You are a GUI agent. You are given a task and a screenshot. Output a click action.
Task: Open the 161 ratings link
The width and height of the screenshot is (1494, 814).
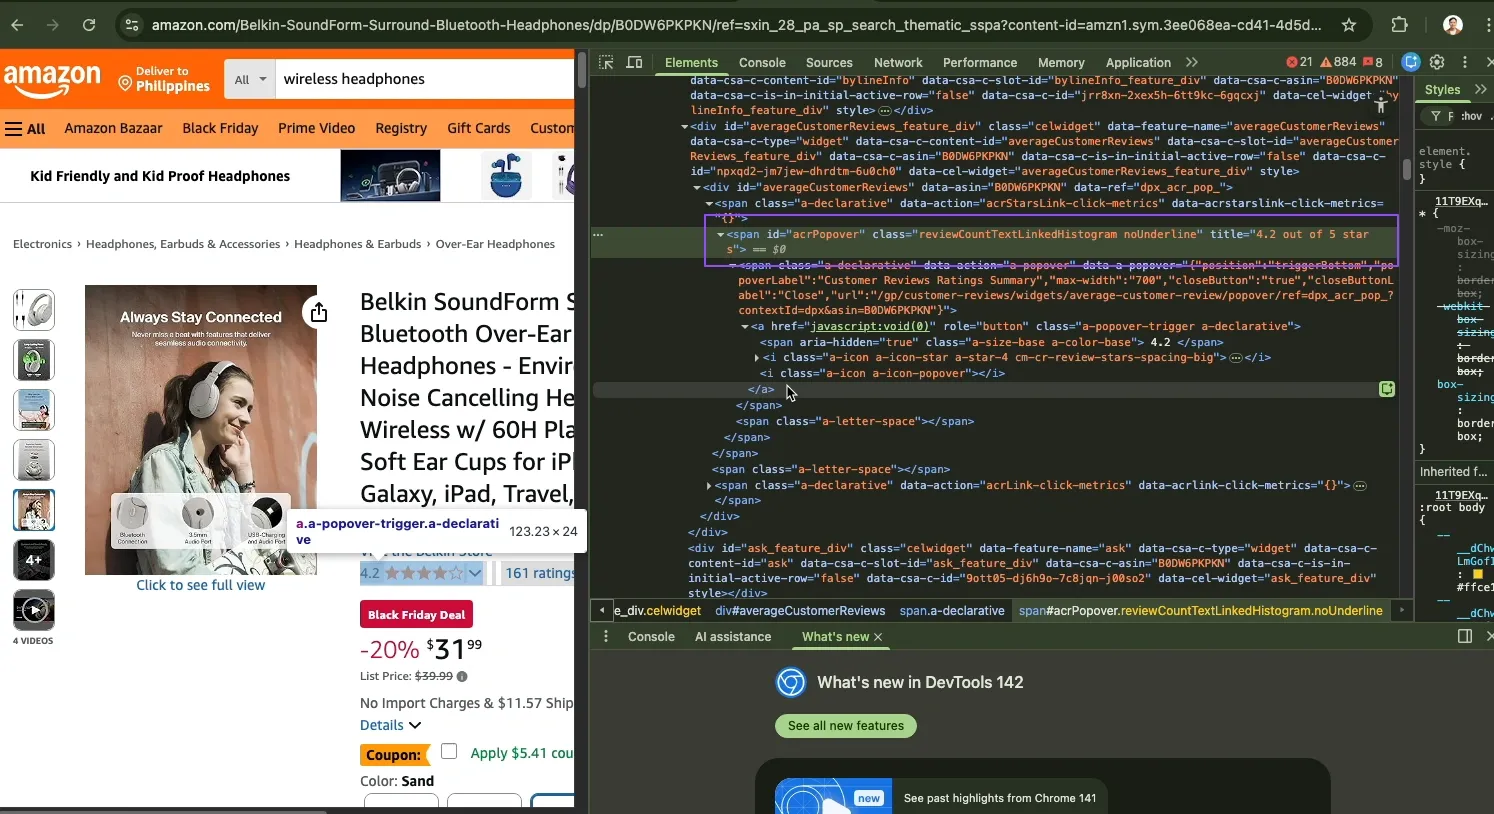pos(536,573)
